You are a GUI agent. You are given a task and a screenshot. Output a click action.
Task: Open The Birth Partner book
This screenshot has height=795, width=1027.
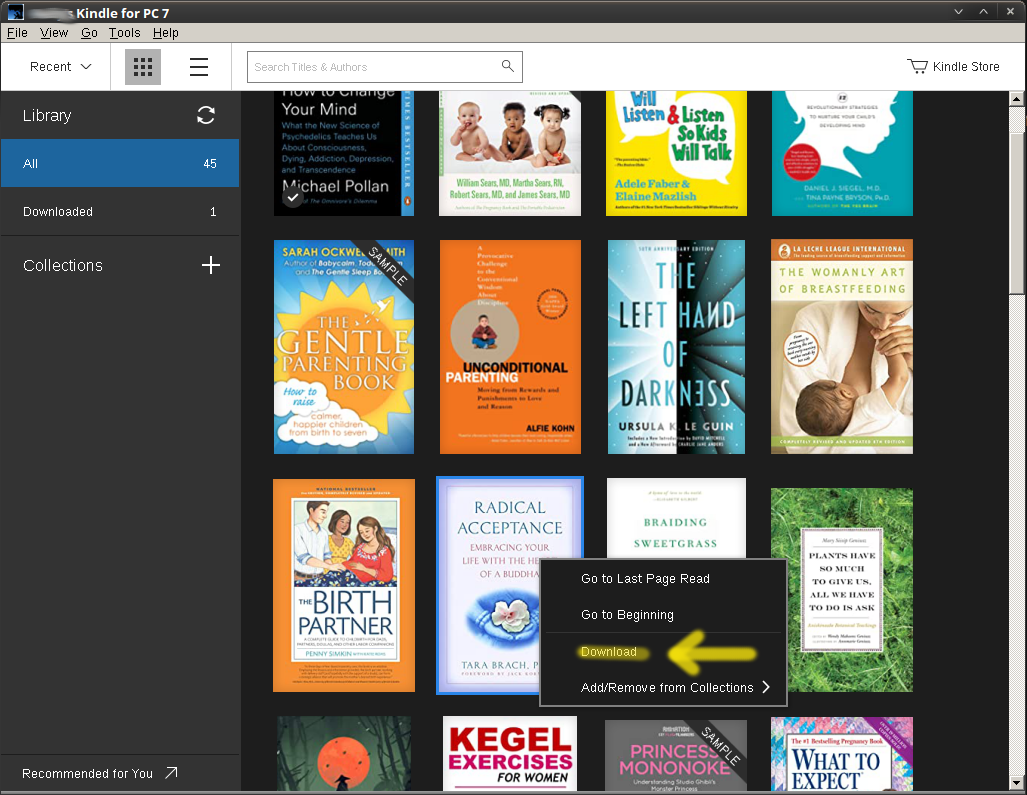point(344,585)
